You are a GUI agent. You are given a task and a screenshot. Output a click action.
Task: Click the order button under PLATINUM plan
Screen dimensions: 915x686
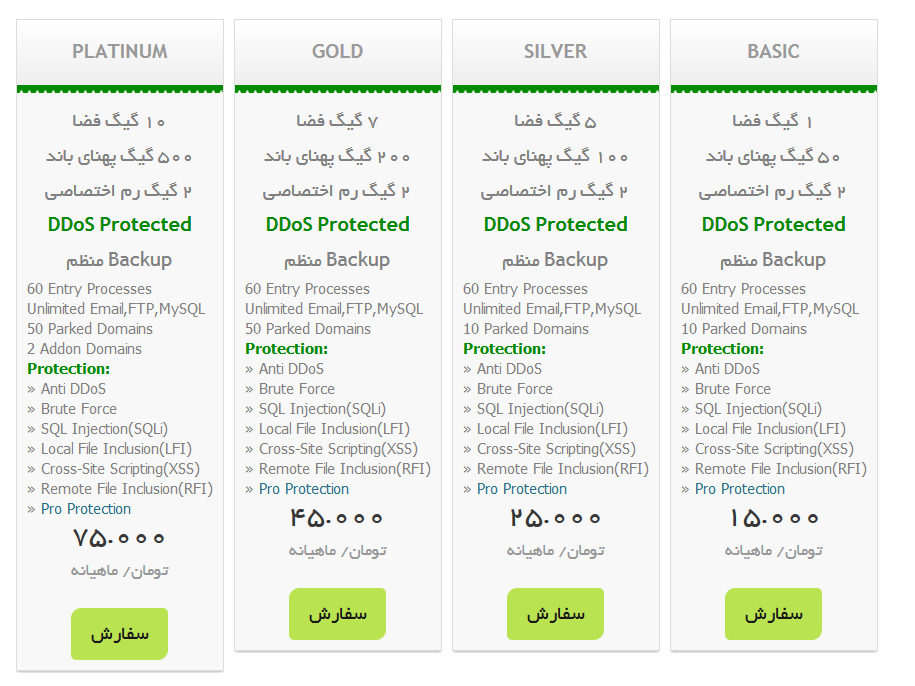pos(120,634)
